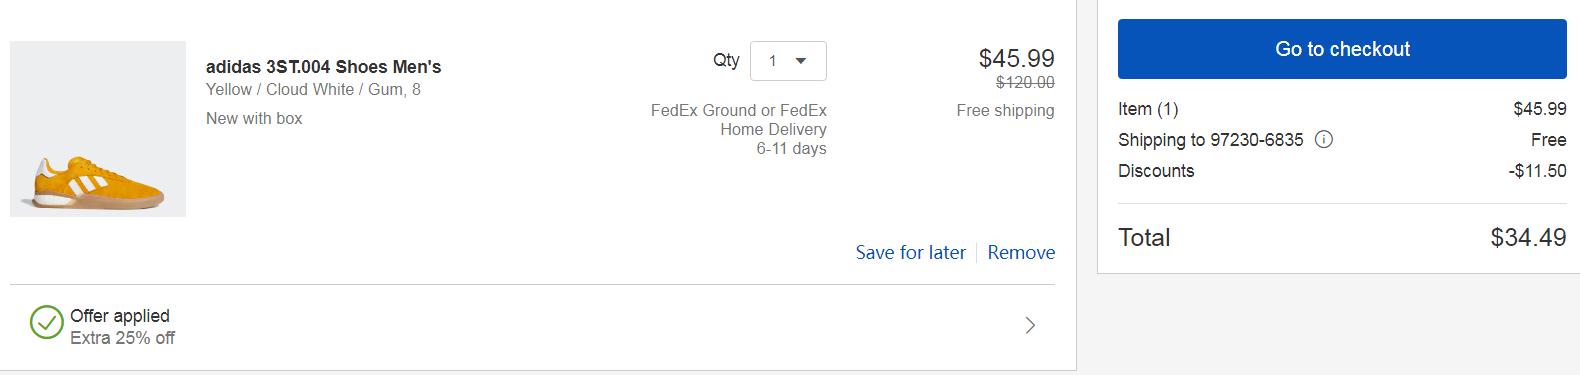Click the Free shipping label
1580x375 pixels.
click(x=1005, y=110)
